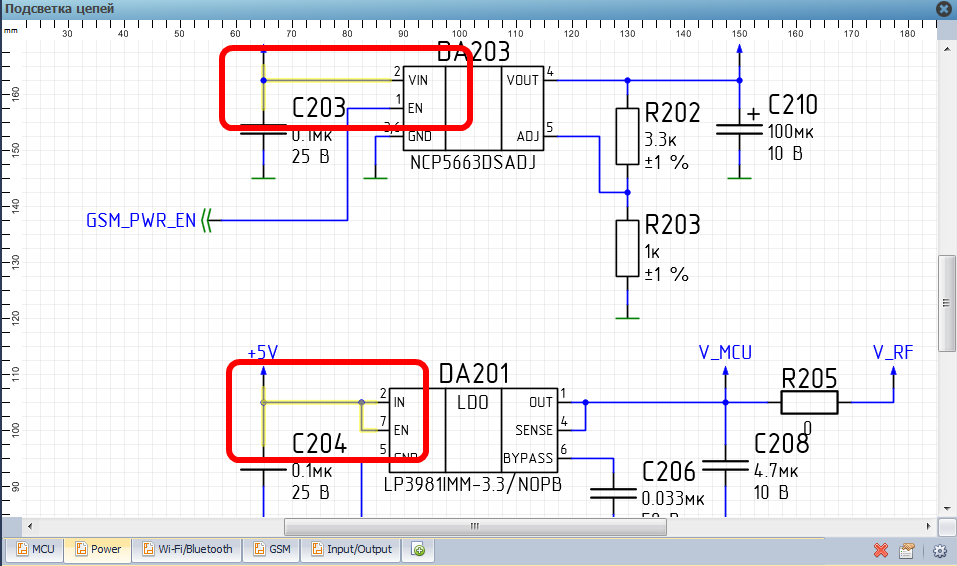Click the red X delete icon

(880, 550)
